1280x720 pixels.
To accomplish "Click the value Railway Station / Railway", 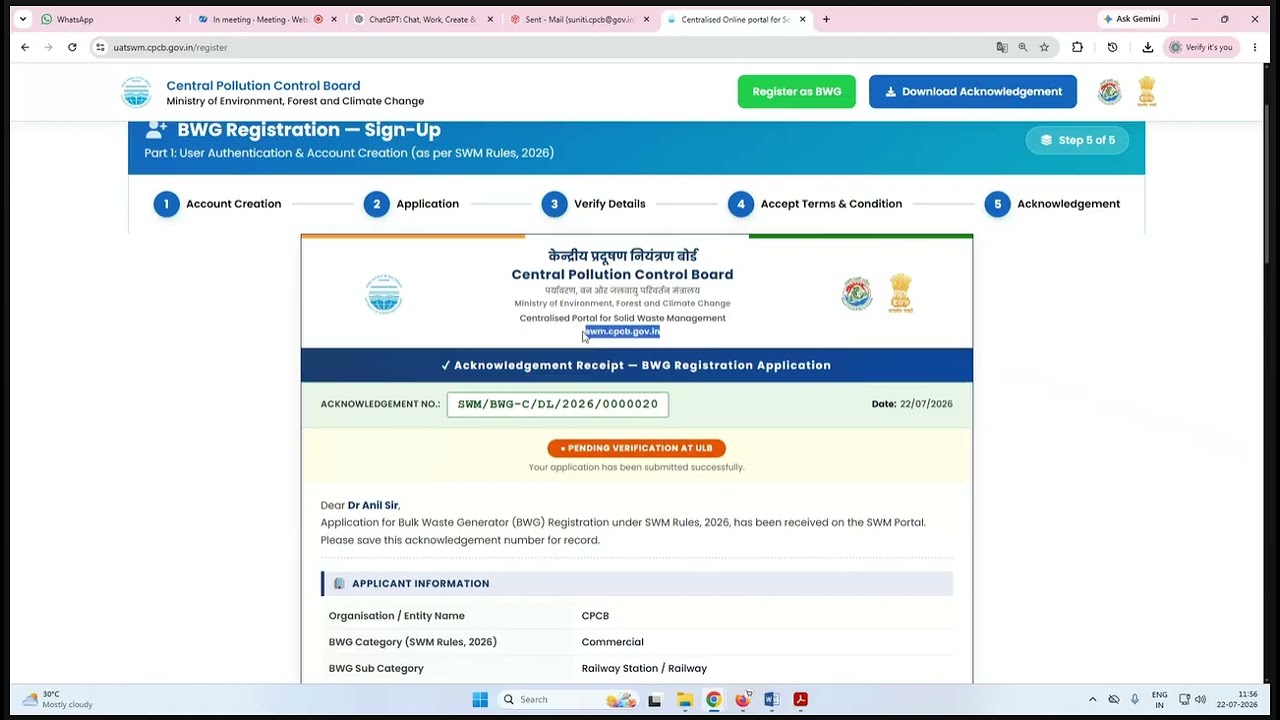I will [644, 668].
